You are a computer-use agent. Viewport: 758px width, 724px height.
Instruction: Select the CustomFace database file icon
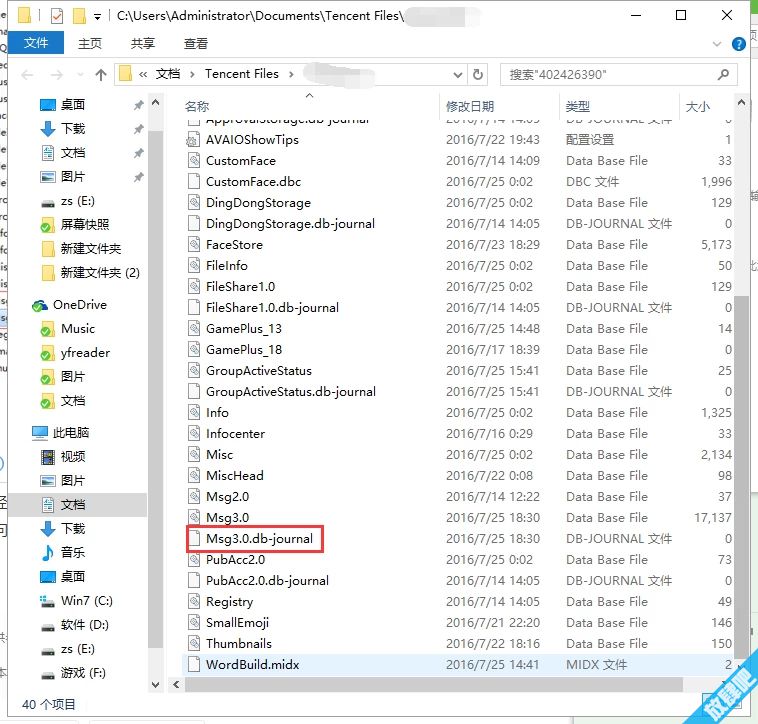(193, 161)
